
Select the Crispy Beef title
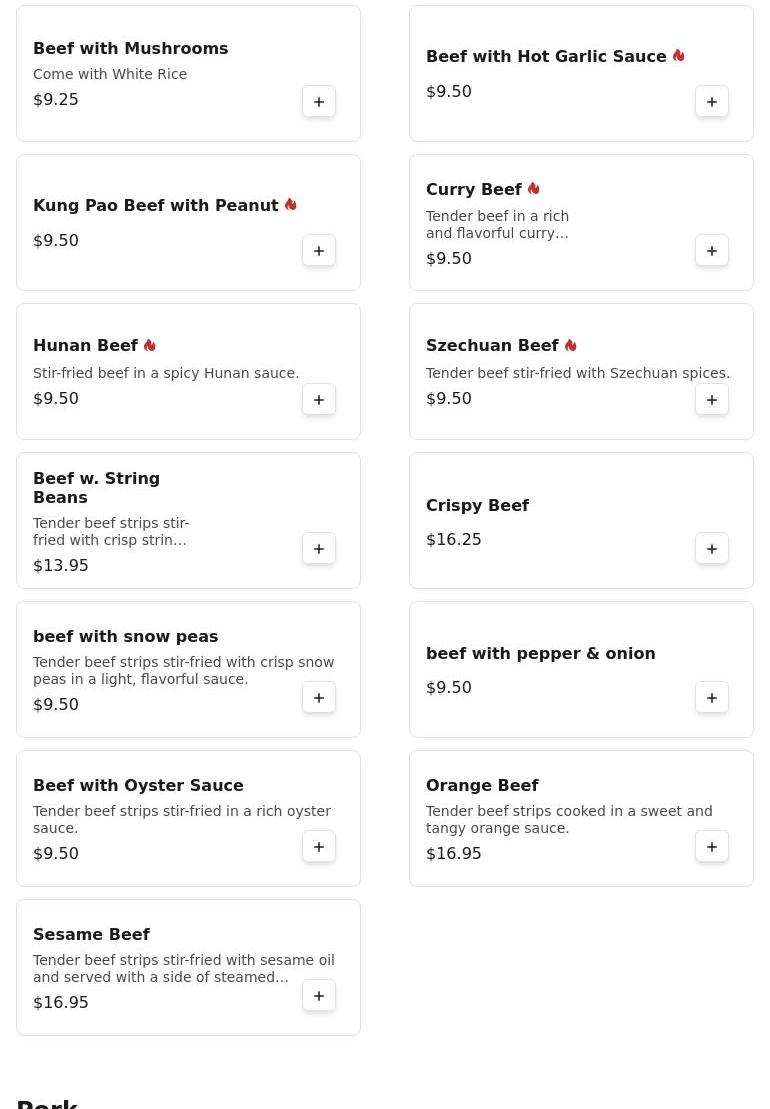[477, 505]
